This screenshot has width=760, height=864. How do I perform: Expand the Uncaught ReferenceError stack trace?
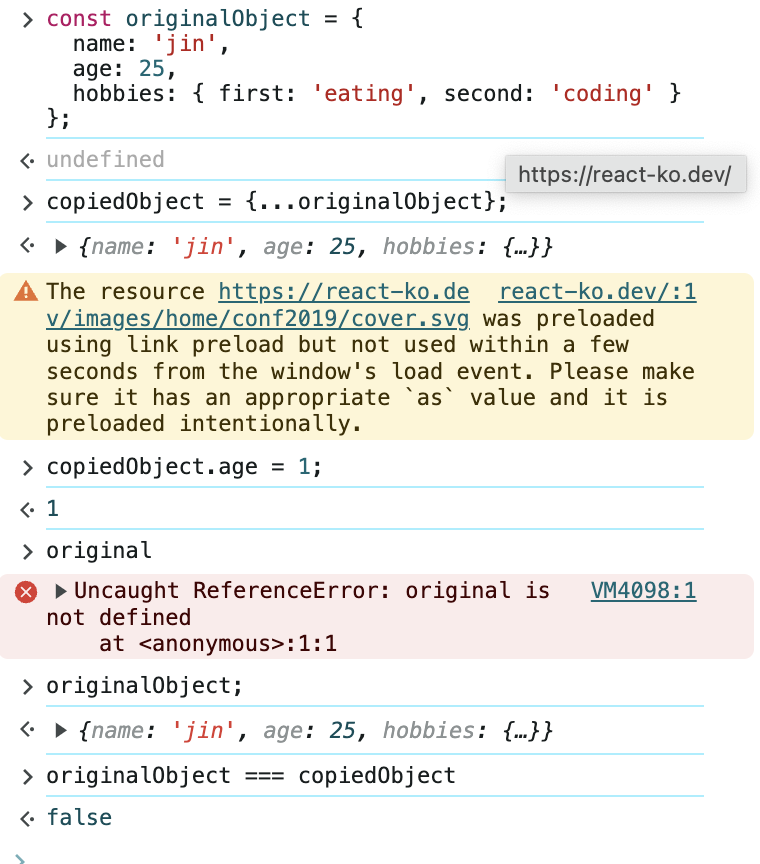pos(61,591)
